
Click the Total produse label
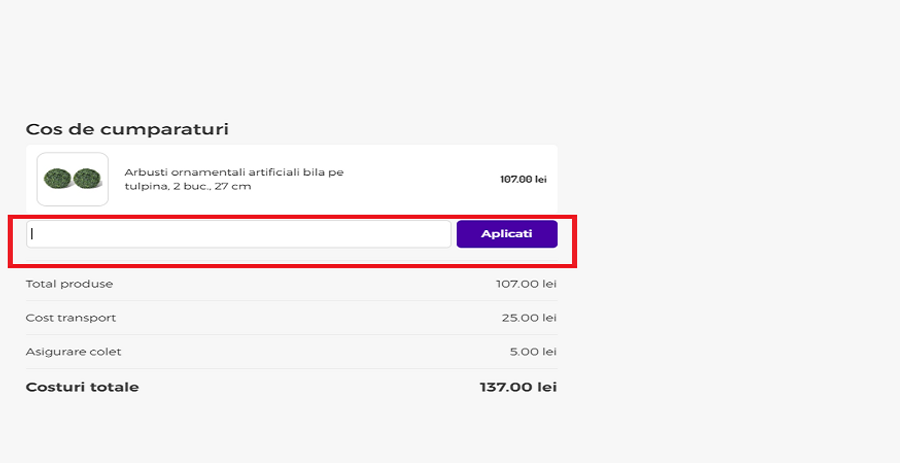(69, 284)
